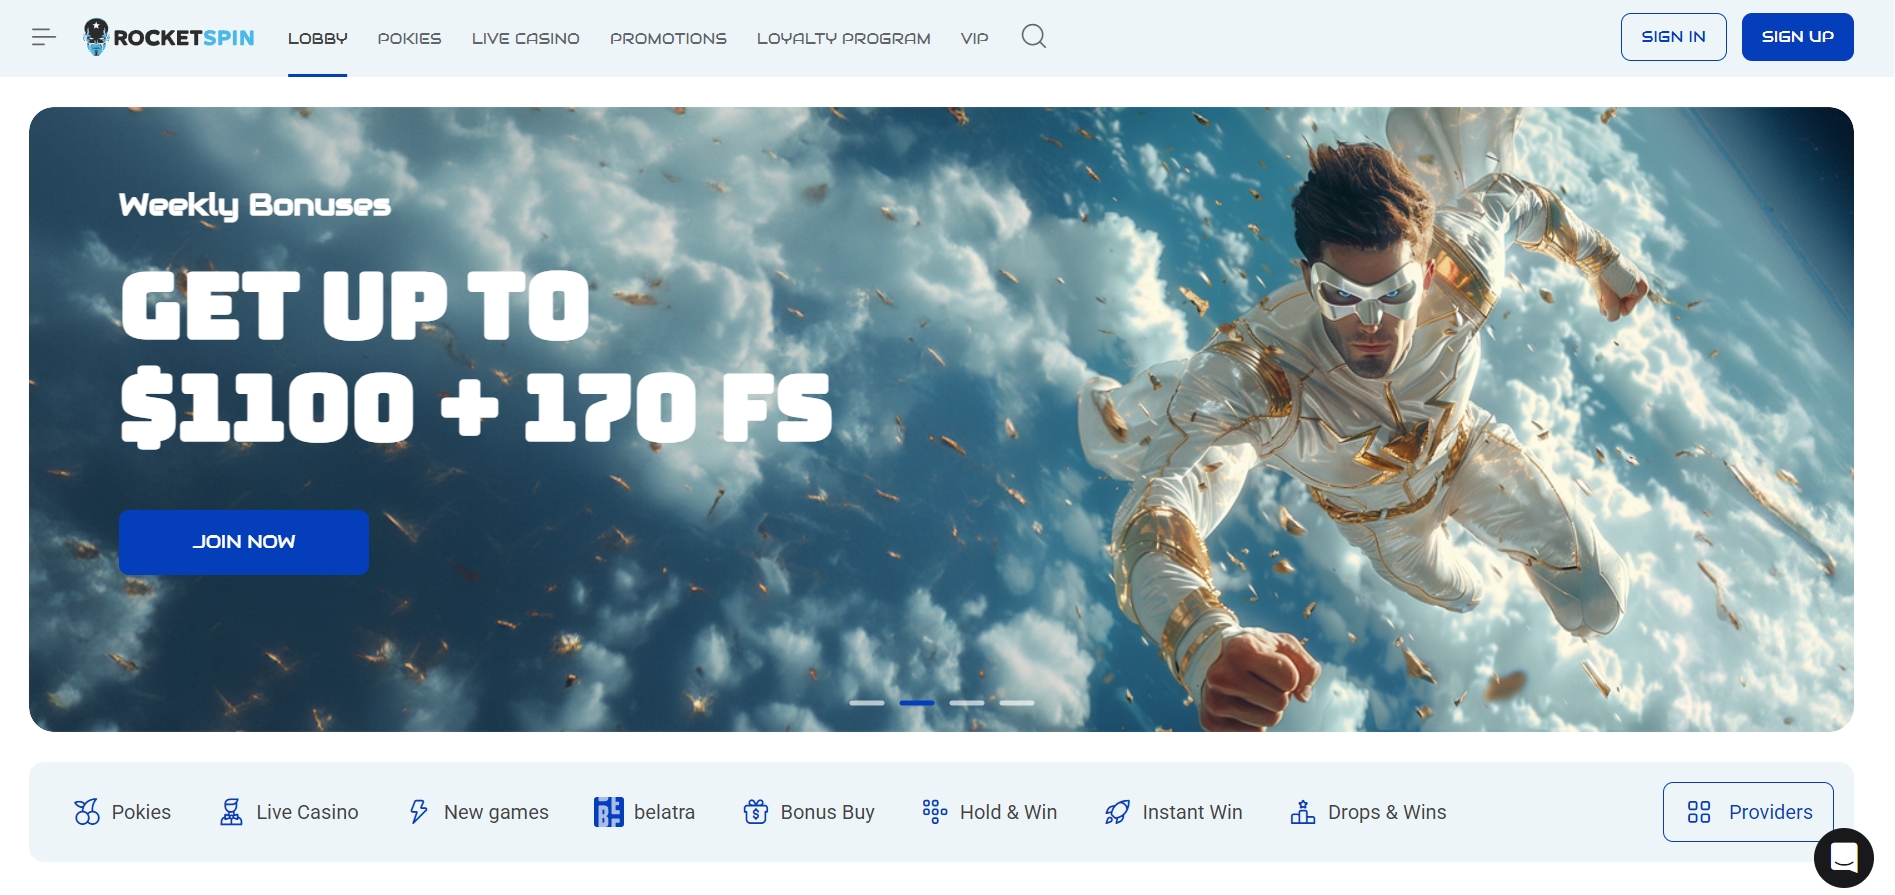Go to the Promotions menu item
Image resolution: width=1895 pixels, height=895 pixels.
668,38
